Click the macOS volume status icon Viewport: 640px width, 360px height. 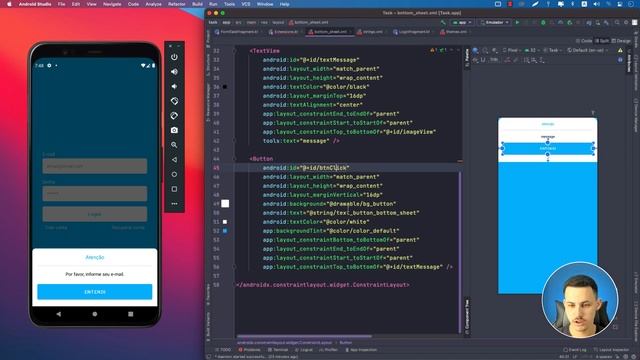(x=596, y=4)
